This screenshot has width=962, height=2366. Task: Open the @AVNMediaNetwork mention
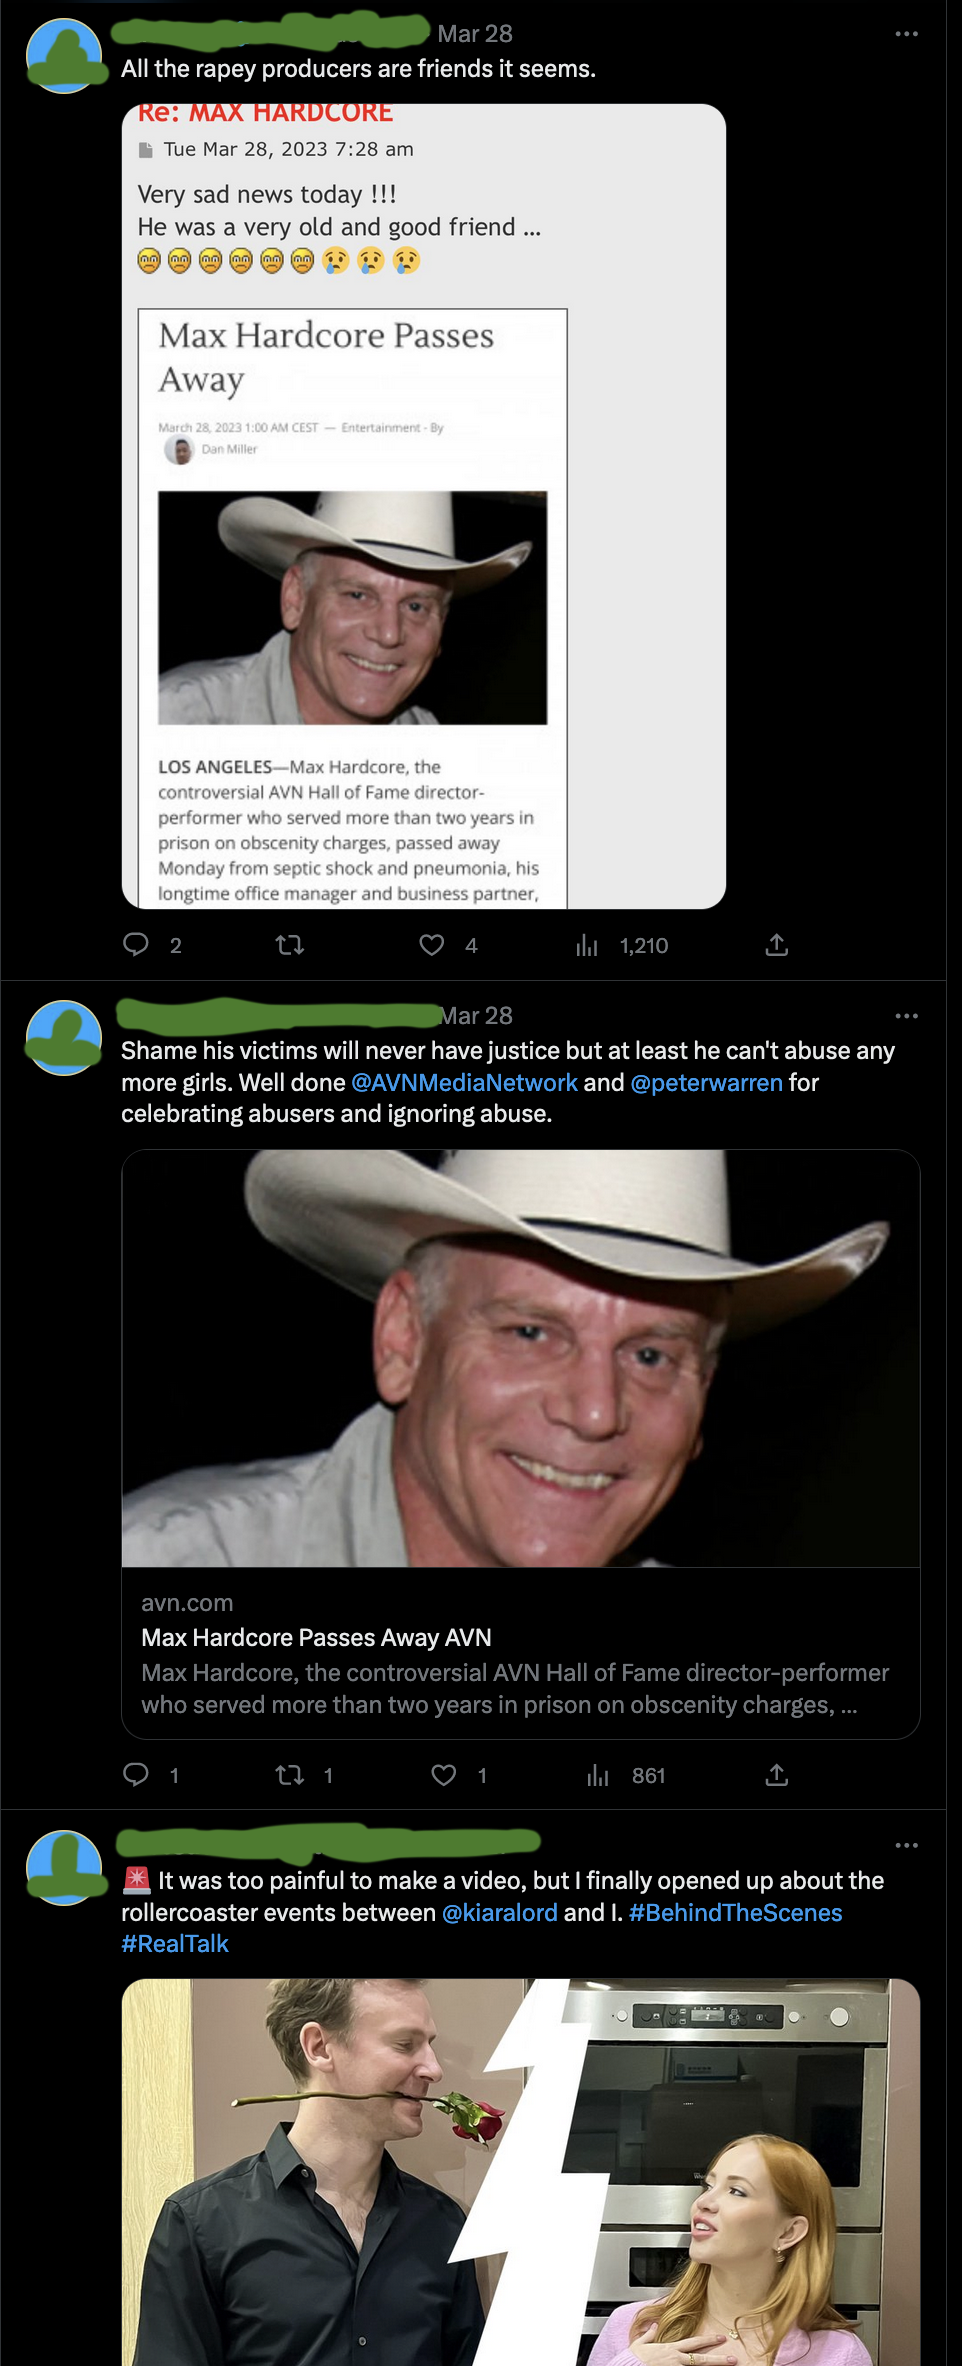[464, 1082]
